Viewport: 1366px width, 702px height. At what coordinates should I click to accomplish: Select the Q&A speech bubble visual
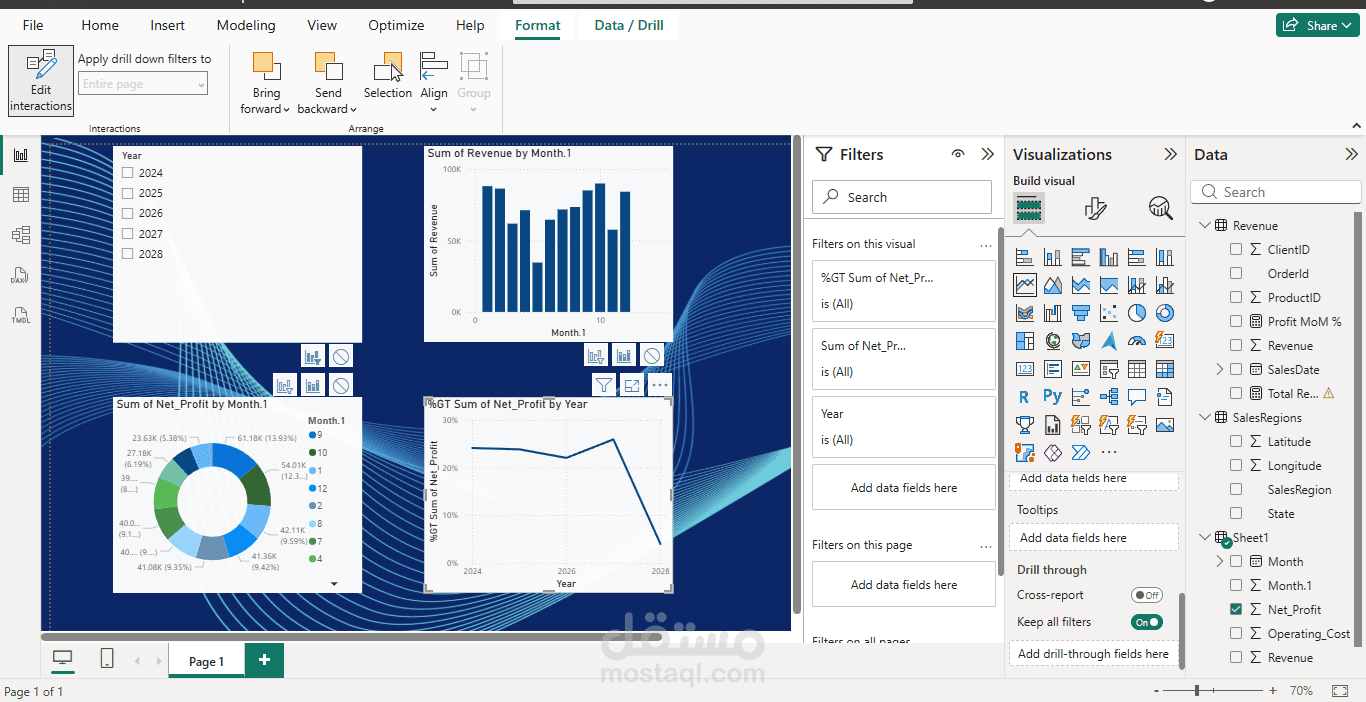(1136, 397)
